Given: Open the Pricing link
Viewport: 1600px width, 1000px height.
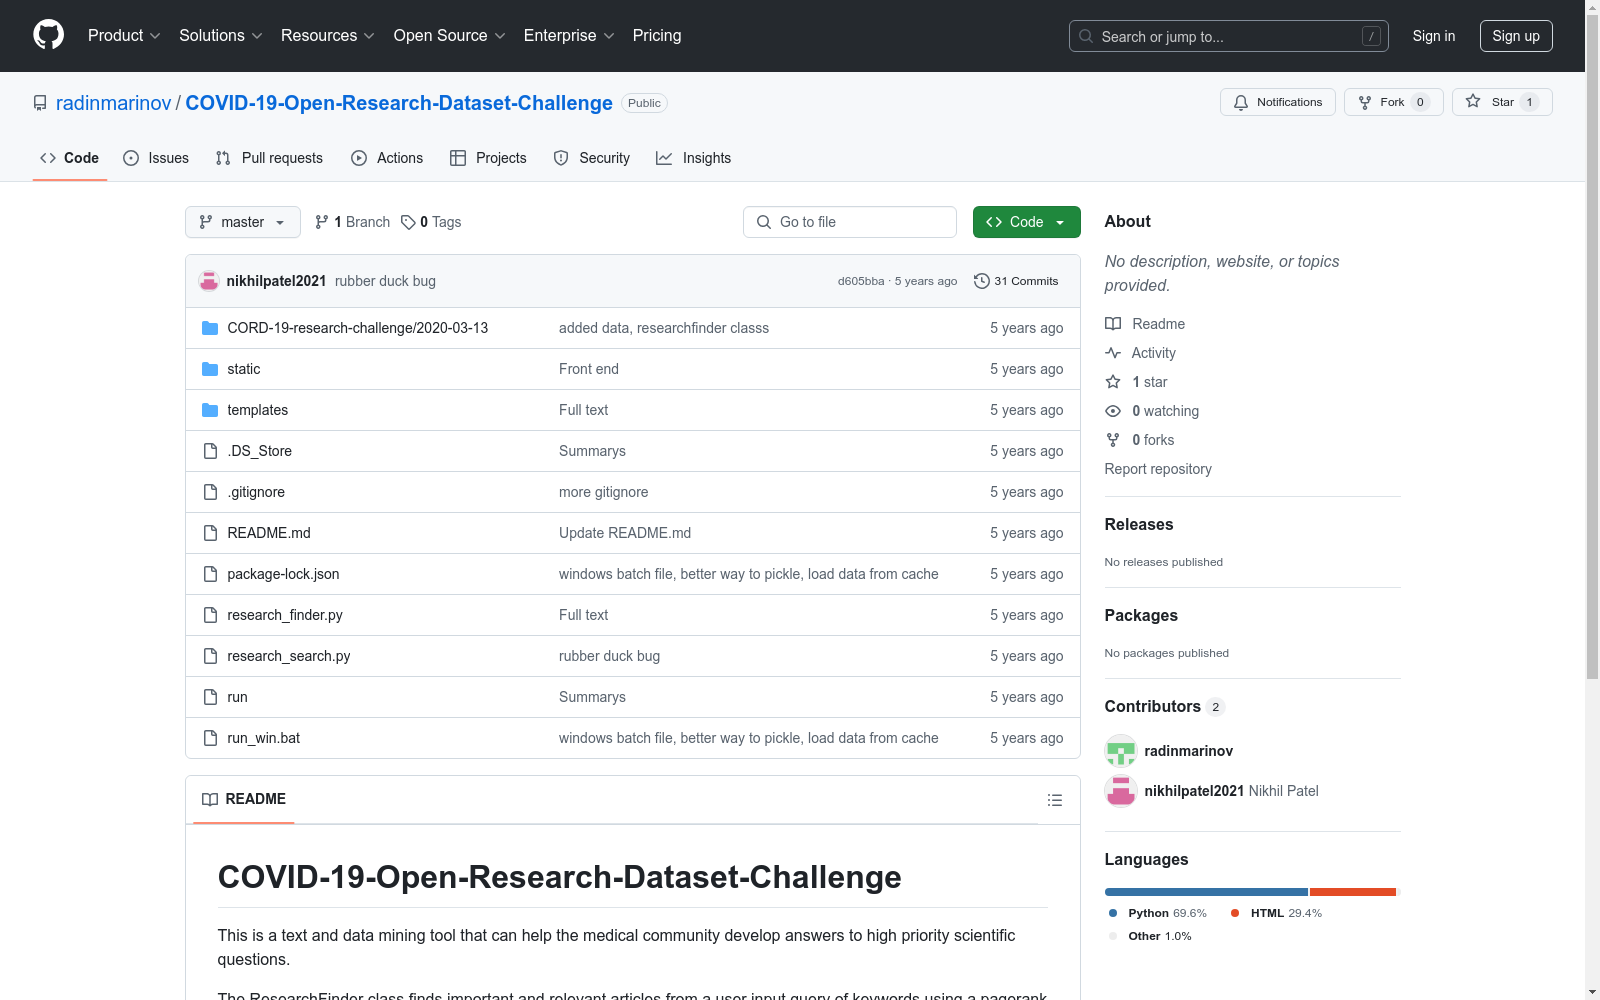Looking at the screenshot, I should tap(657, 36).
